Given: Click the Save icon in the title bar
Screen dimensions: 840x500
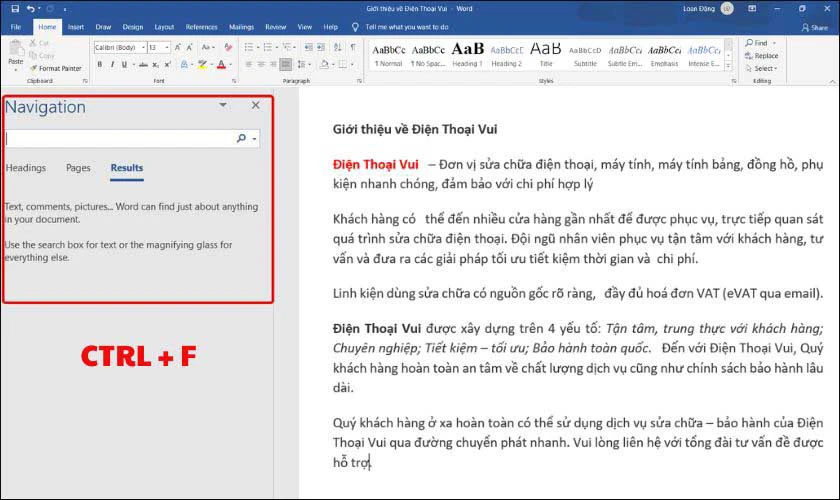Looking at the screenshot, I should (x=14, y=9).
